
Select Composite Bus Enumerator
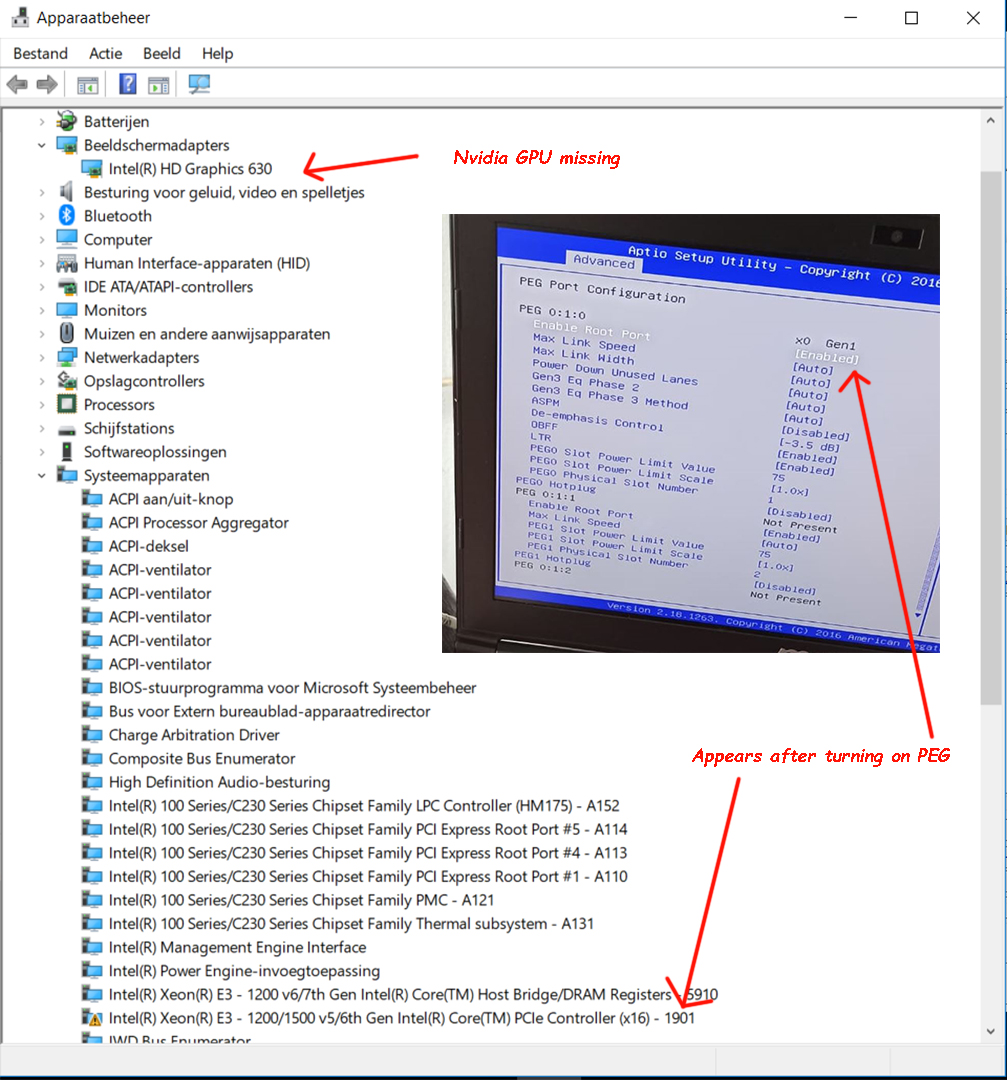202,758
